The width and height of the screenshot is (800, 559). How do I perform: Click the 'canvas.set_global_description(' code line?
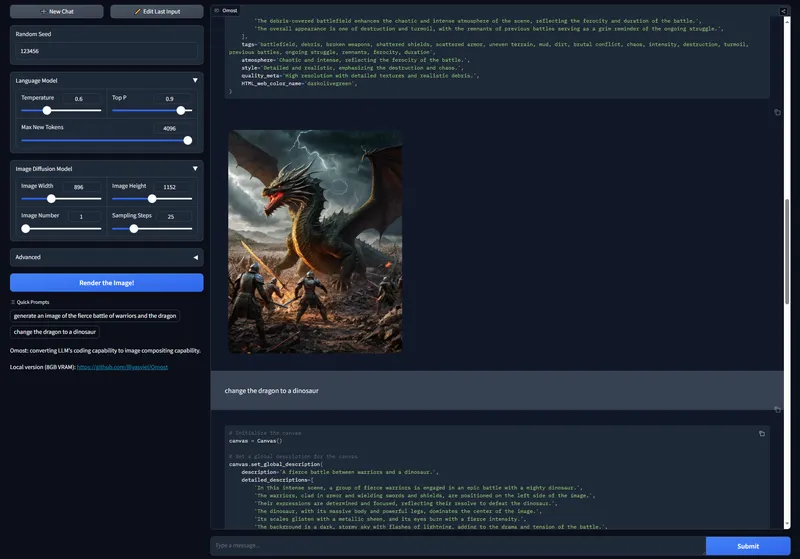point(276,465)
